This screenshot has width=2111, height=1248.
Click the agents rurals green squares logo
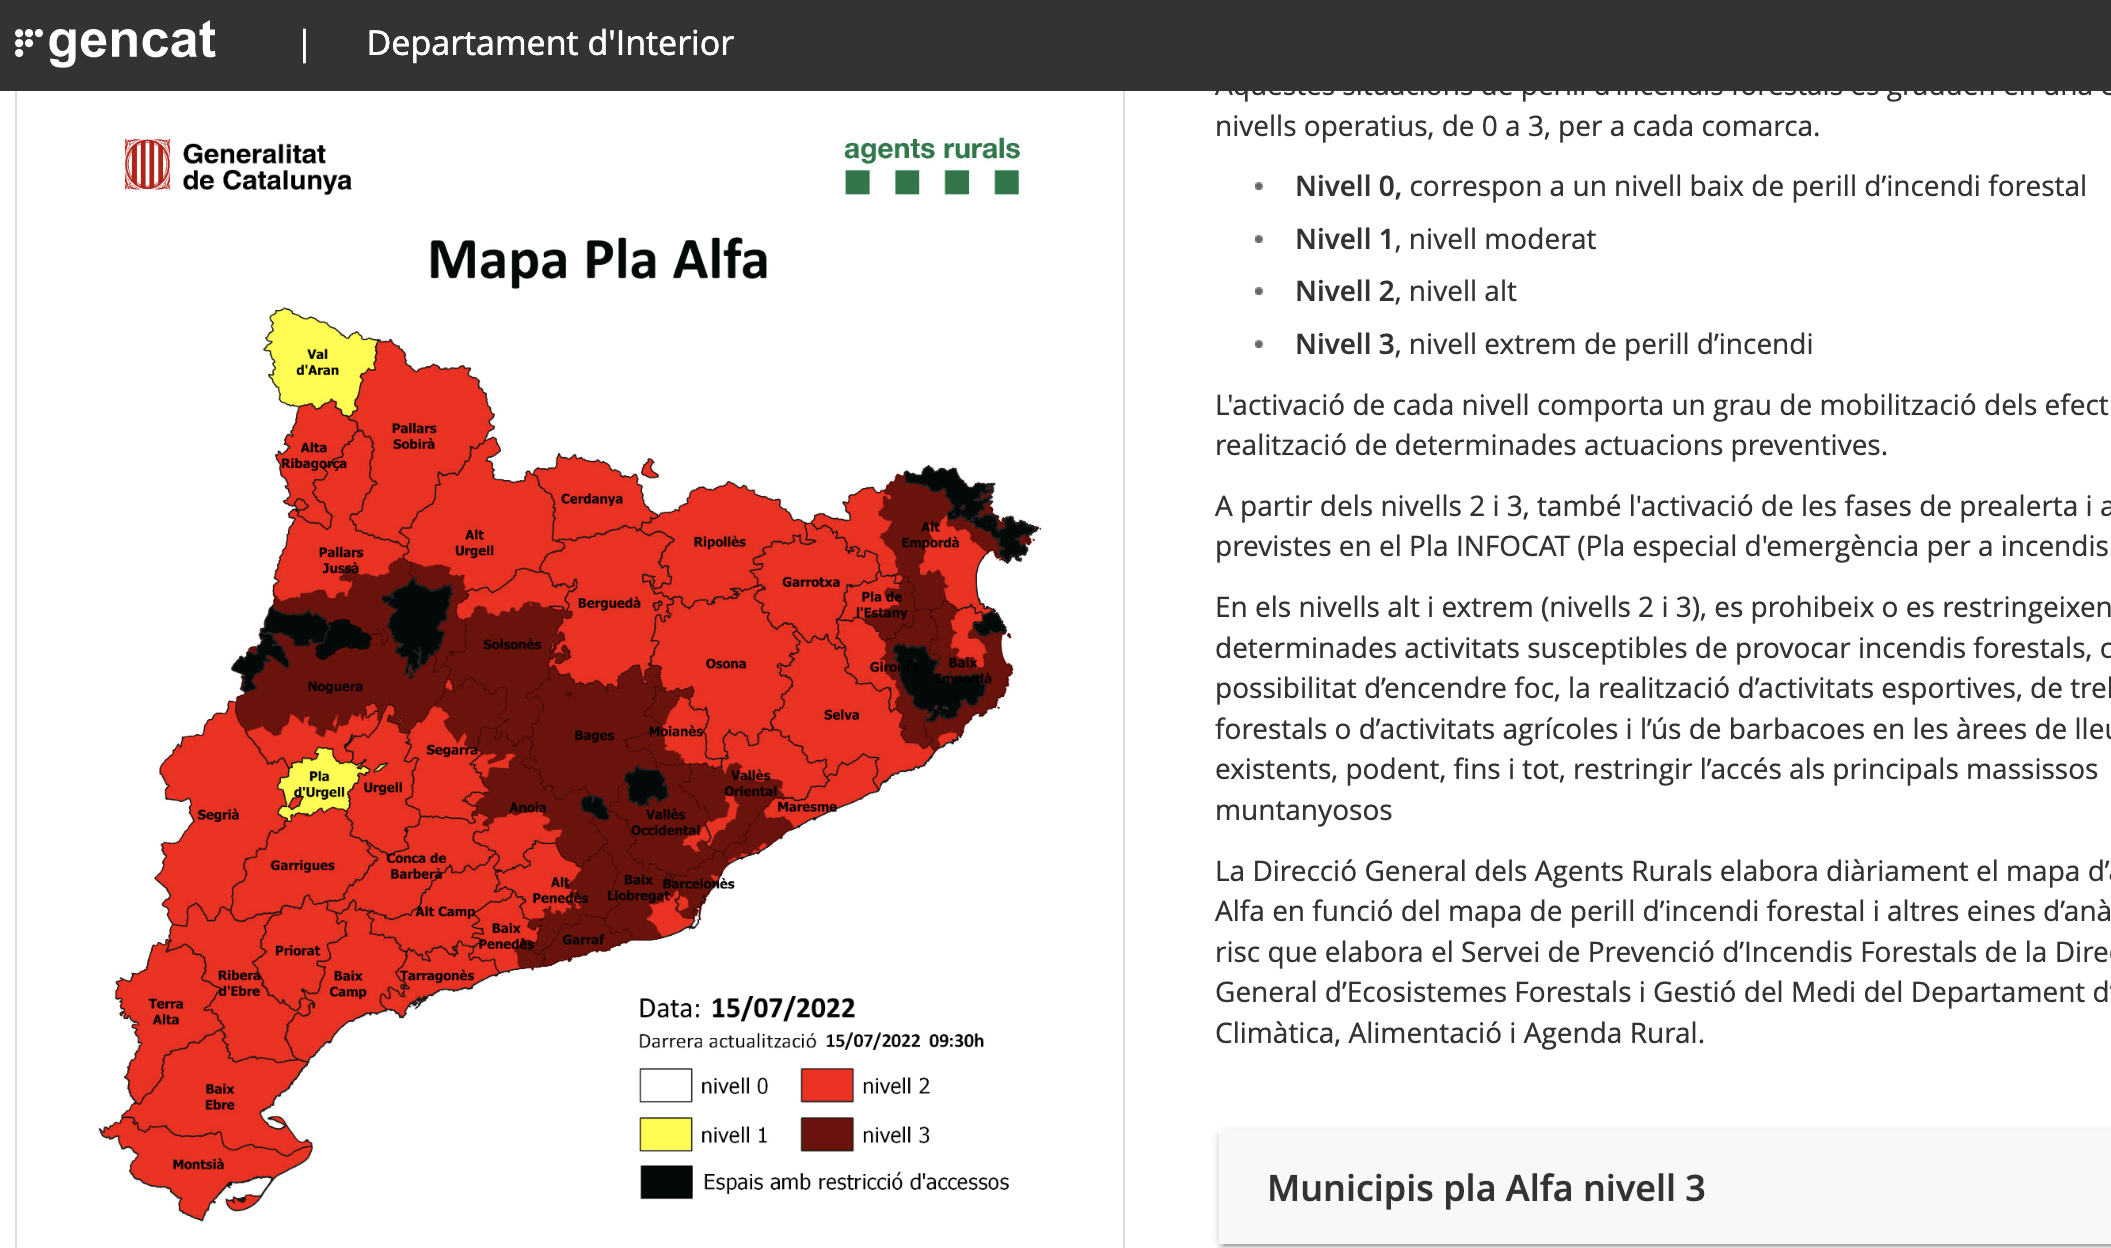tap(931, 181)
